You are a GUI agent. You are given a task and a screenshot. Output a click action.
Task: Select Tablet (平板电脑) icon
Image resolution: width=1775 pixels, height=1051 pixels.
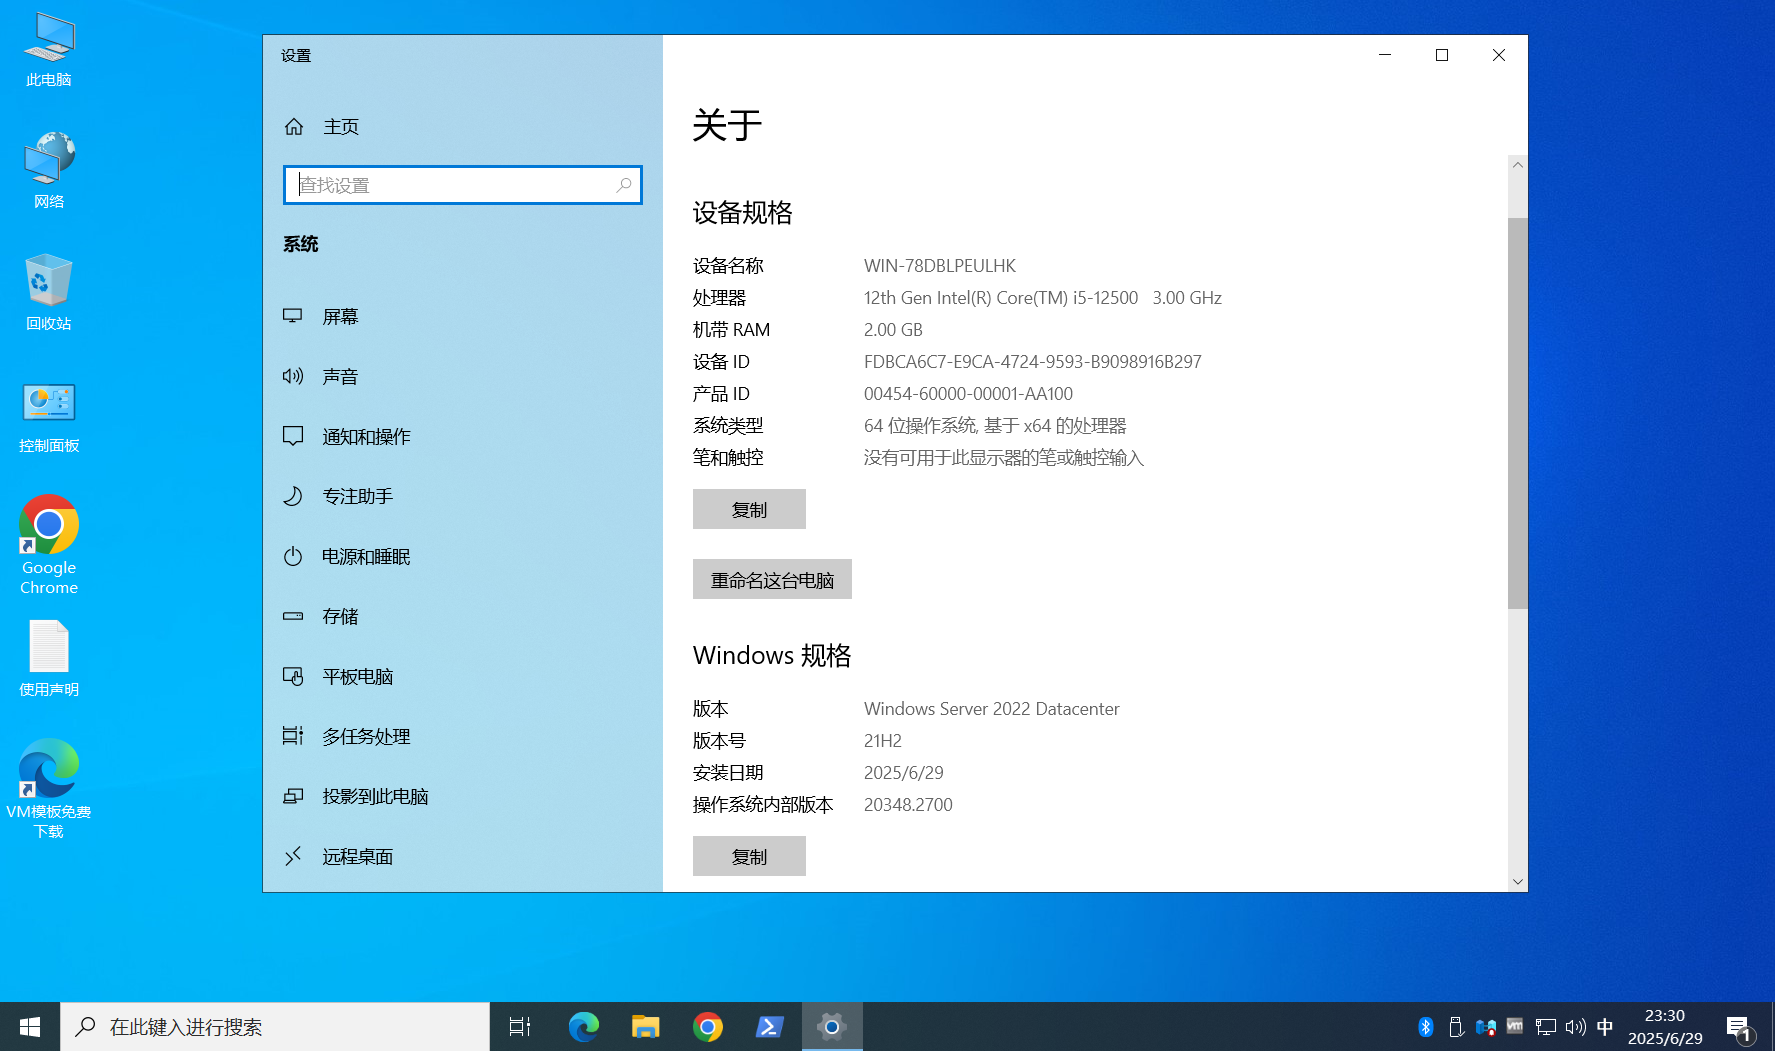coord(293,676)
